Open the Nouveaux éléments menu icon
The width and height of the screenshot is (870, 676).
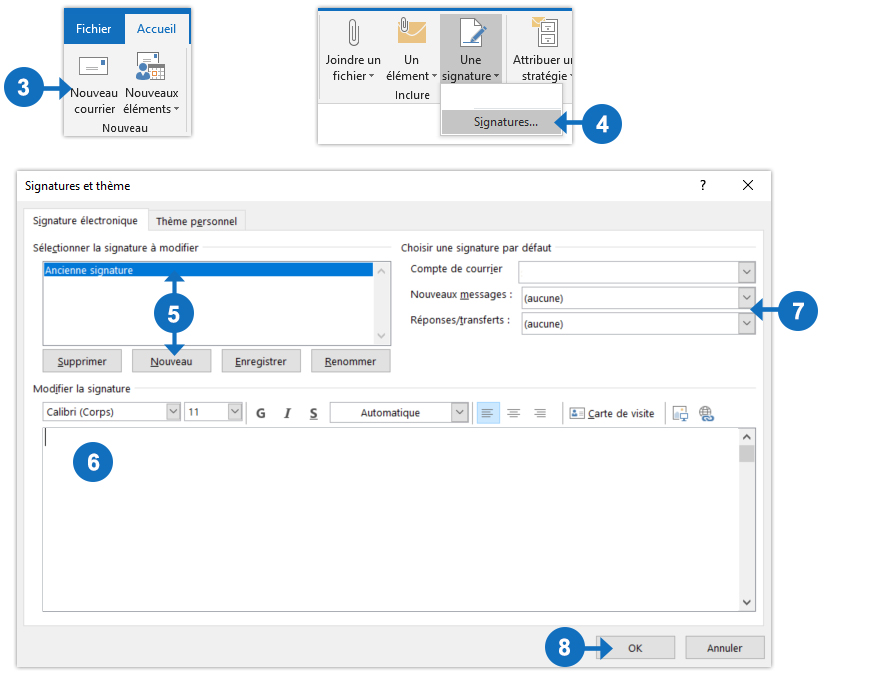[150, 66]
